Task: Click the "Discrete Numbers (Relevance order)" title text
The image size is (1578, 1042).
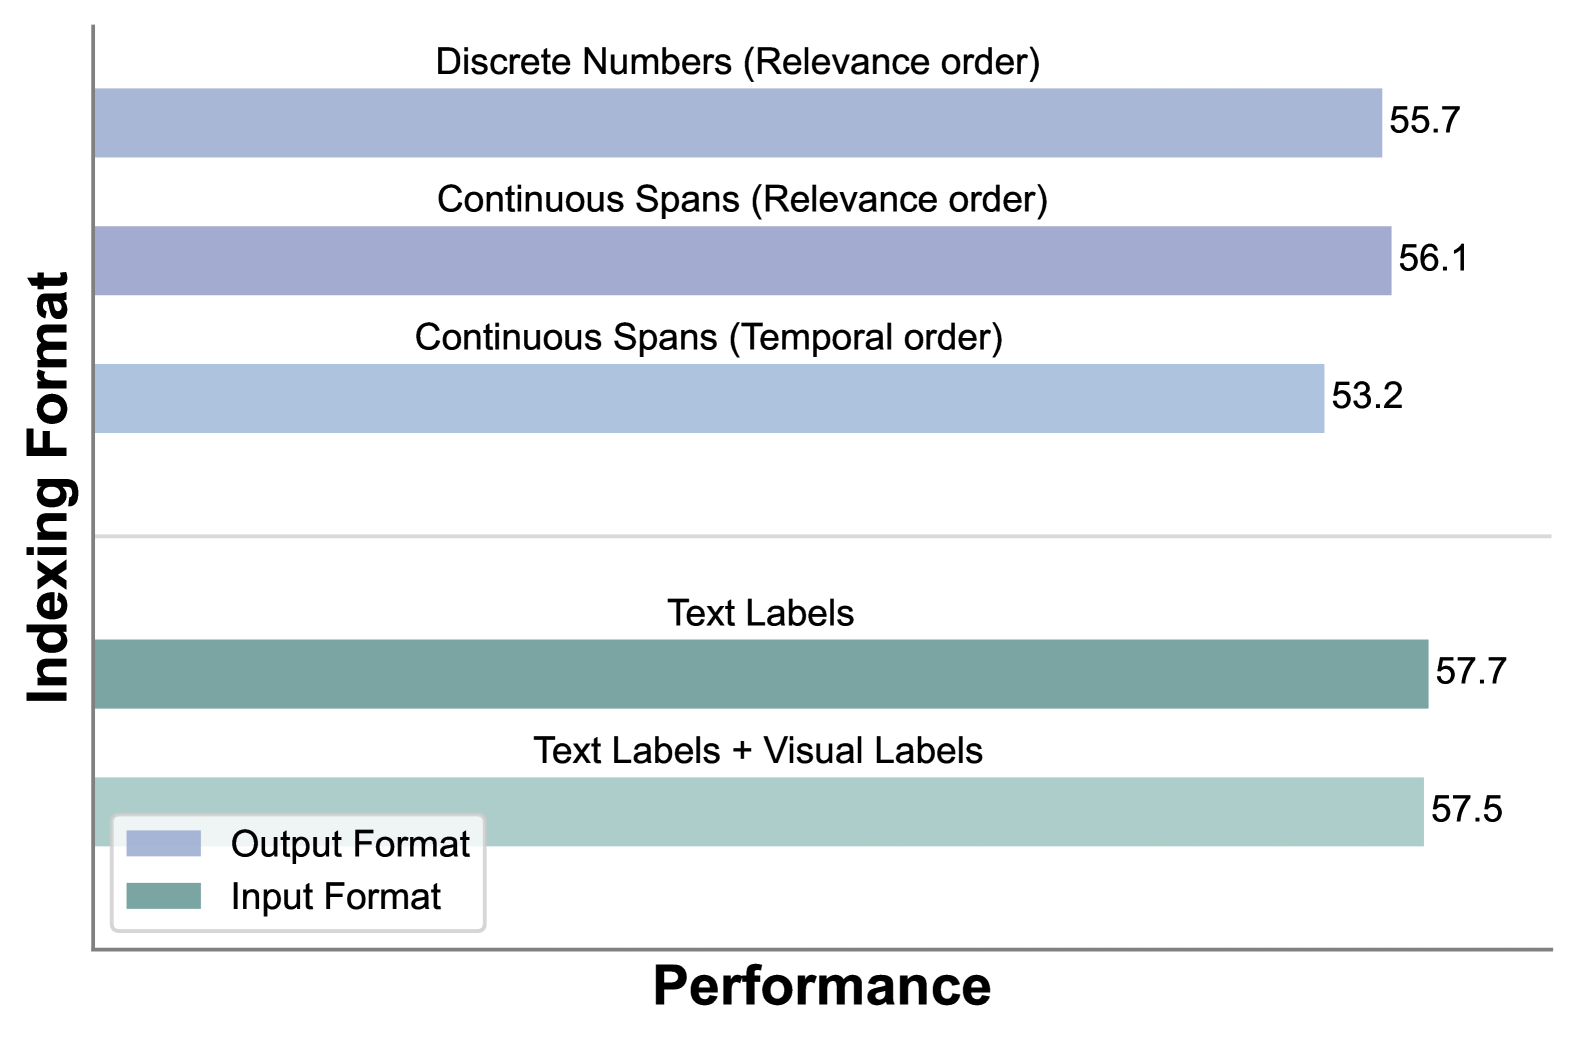Action: (738, 62)
